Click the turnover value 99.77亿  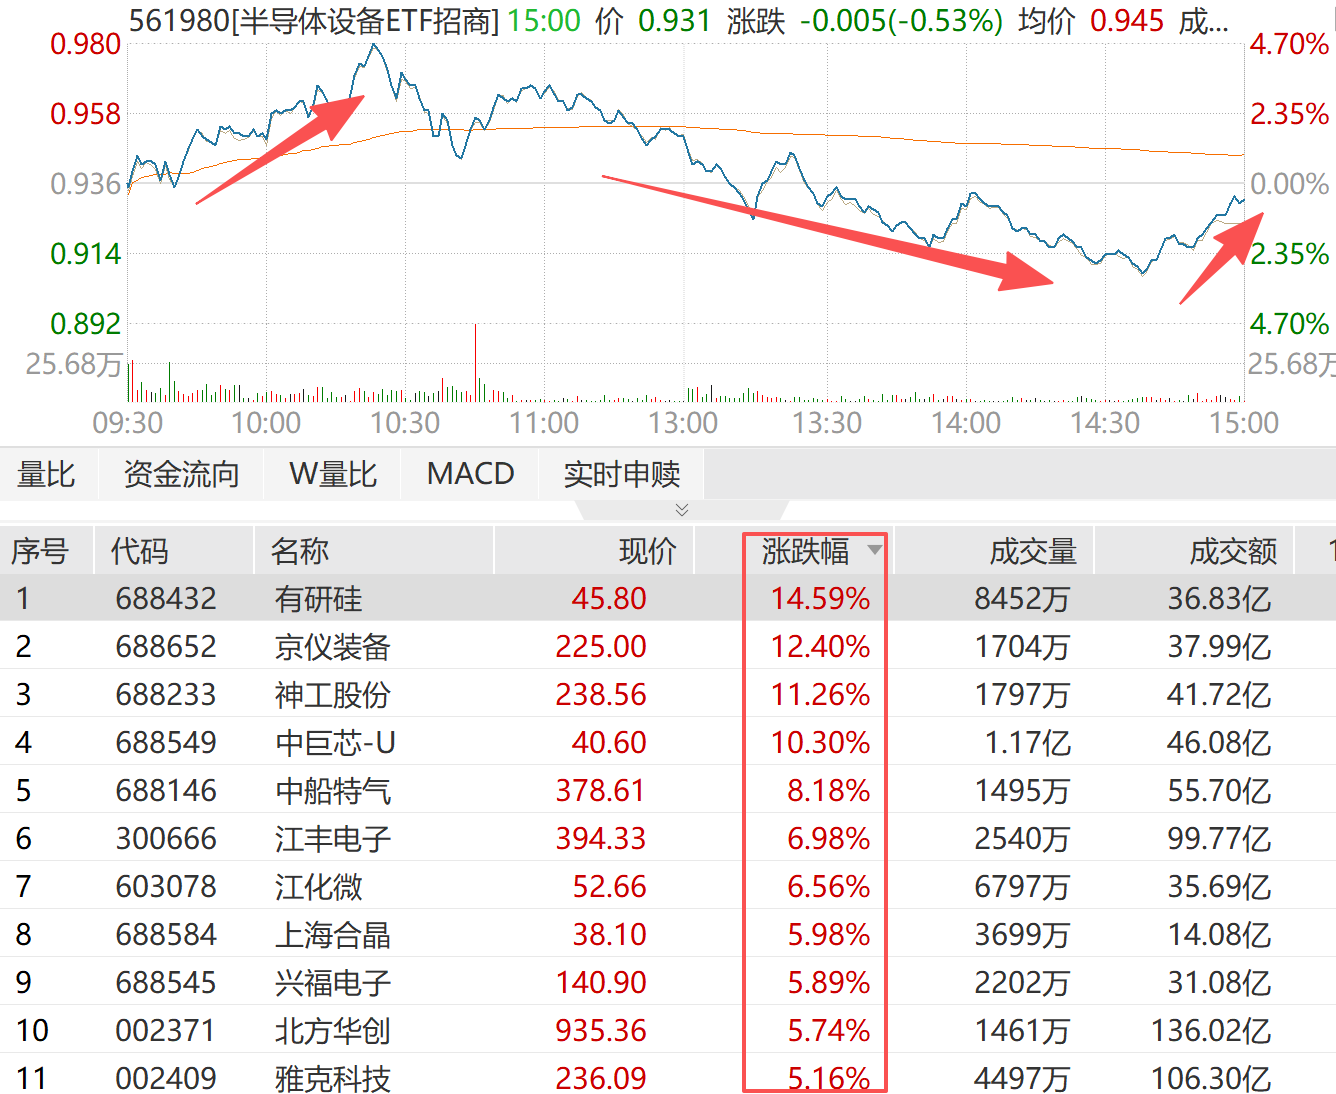click(x=1219, y=839)
